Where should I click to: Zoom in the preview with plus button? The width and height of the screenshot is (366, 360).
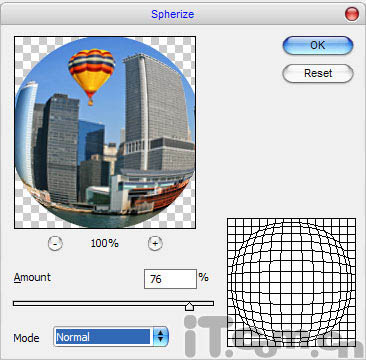point(155,244)
